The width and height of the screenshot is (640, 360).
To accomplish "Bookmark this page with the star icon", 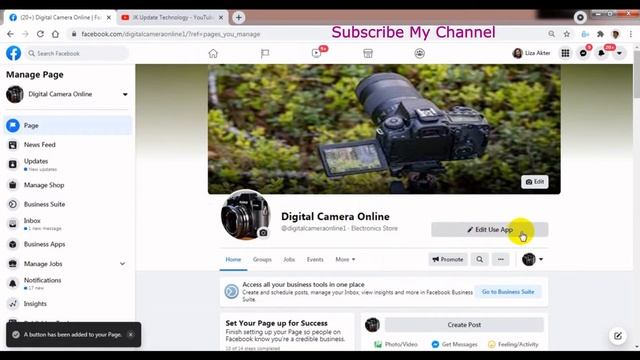I will tap(567, 34).
